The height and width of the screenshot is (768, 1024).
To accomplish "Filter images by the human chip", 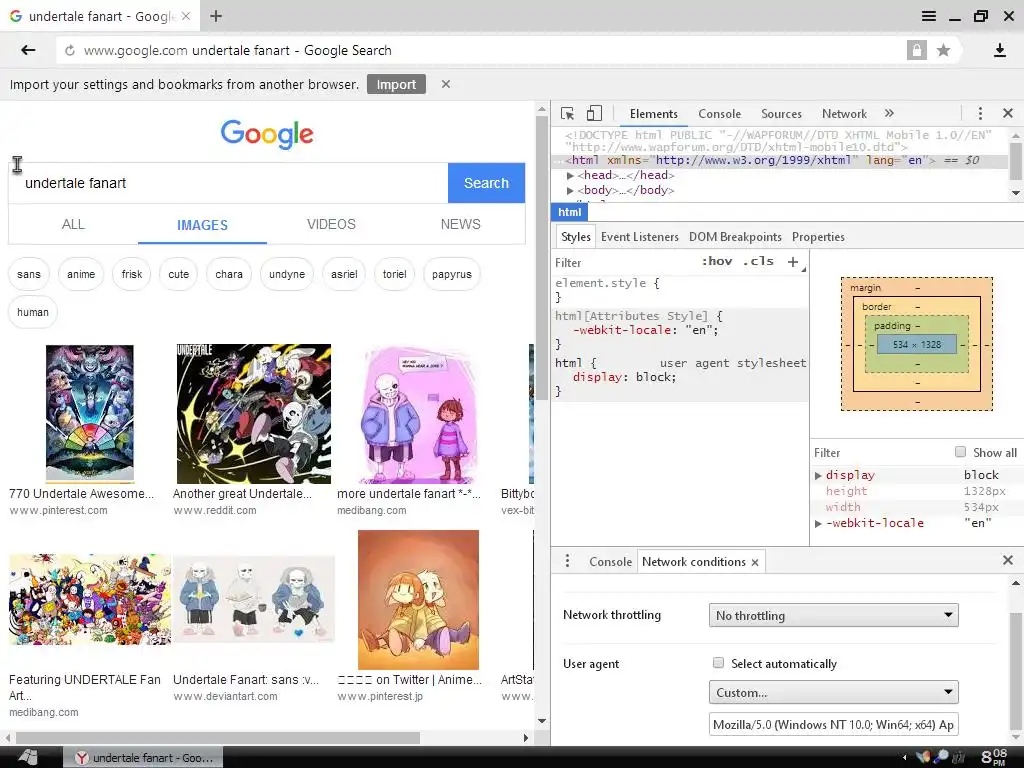I will click(x=33, y=312).
